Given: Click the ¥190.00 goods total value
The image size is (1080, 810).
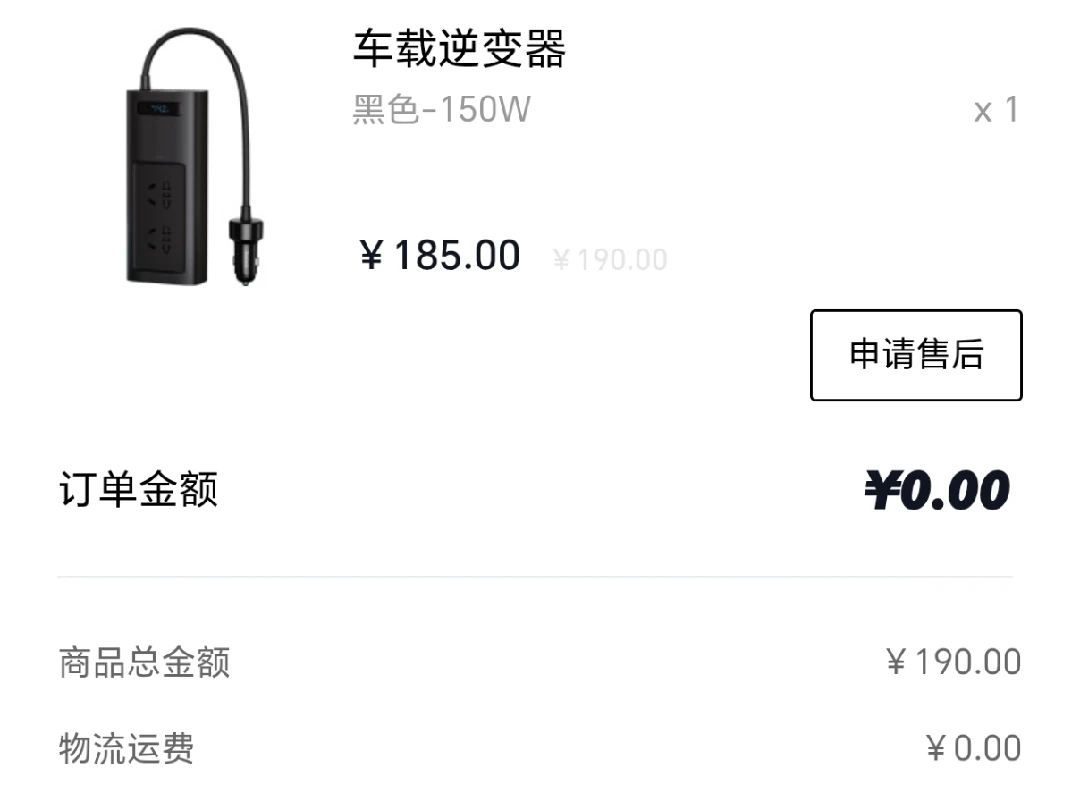Looking at the screenshot, I should tap(953, 662).
